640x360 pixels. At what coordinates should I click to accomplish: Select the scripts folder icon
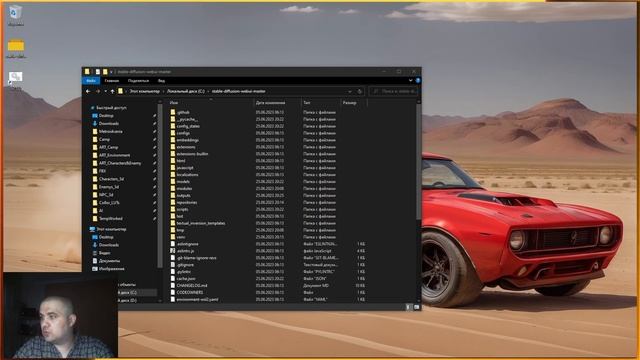[x=173, y=209]
